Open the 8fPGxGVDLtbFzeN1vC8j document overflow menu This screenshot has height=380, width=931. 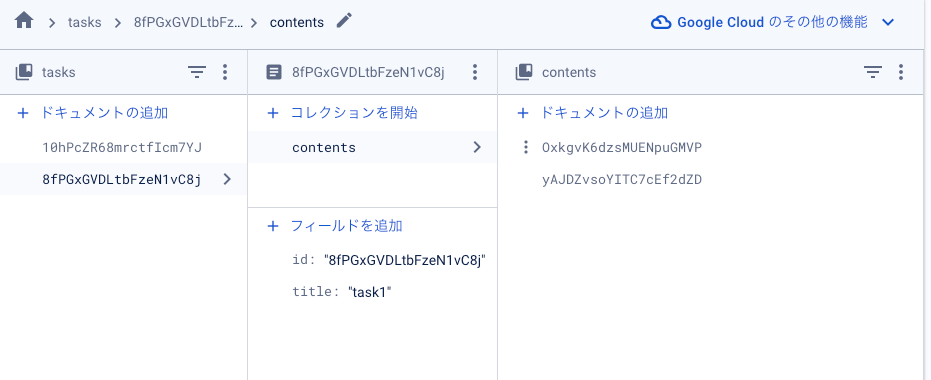point(474,72)
